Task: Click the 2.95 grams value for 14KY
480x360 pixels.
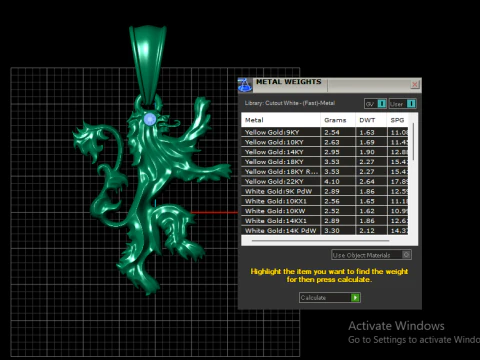Action: coord(332,152)
